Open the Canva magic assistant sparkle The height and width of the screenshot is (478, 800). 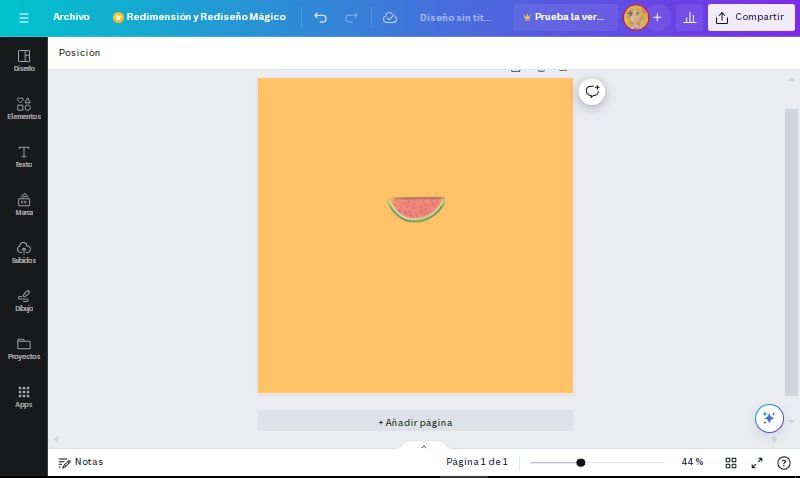point(769,418)
